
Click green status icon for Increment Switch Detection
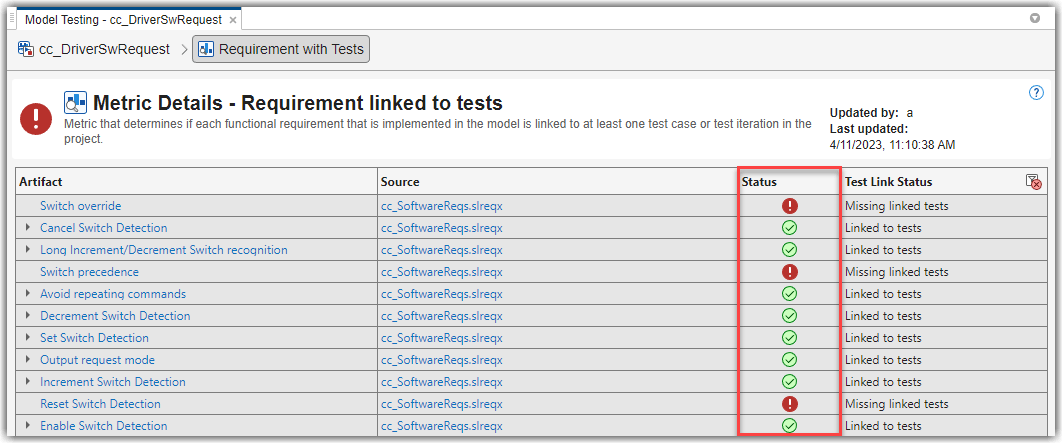(x=789, y=382)
